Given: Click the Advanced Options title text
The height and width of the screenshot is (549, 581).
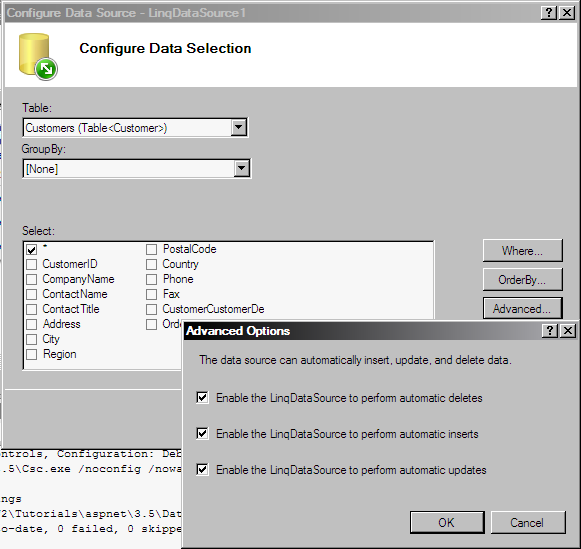Looking at the screenshot, I should [238, 331].
